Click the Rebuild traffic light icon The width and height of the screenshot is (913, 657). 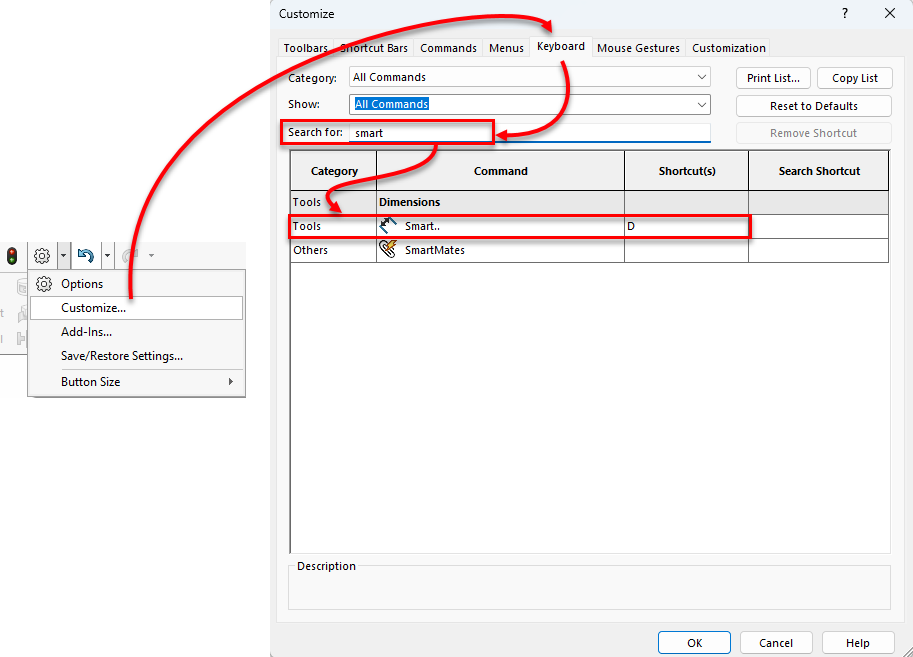[12, 256]
